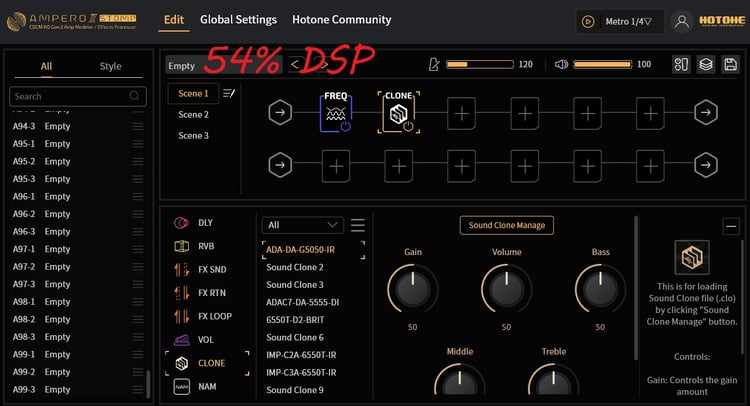The height and width of the screenshot is (406, 750).
Task: Select the FX RTN category
Action: coord(211,293)
